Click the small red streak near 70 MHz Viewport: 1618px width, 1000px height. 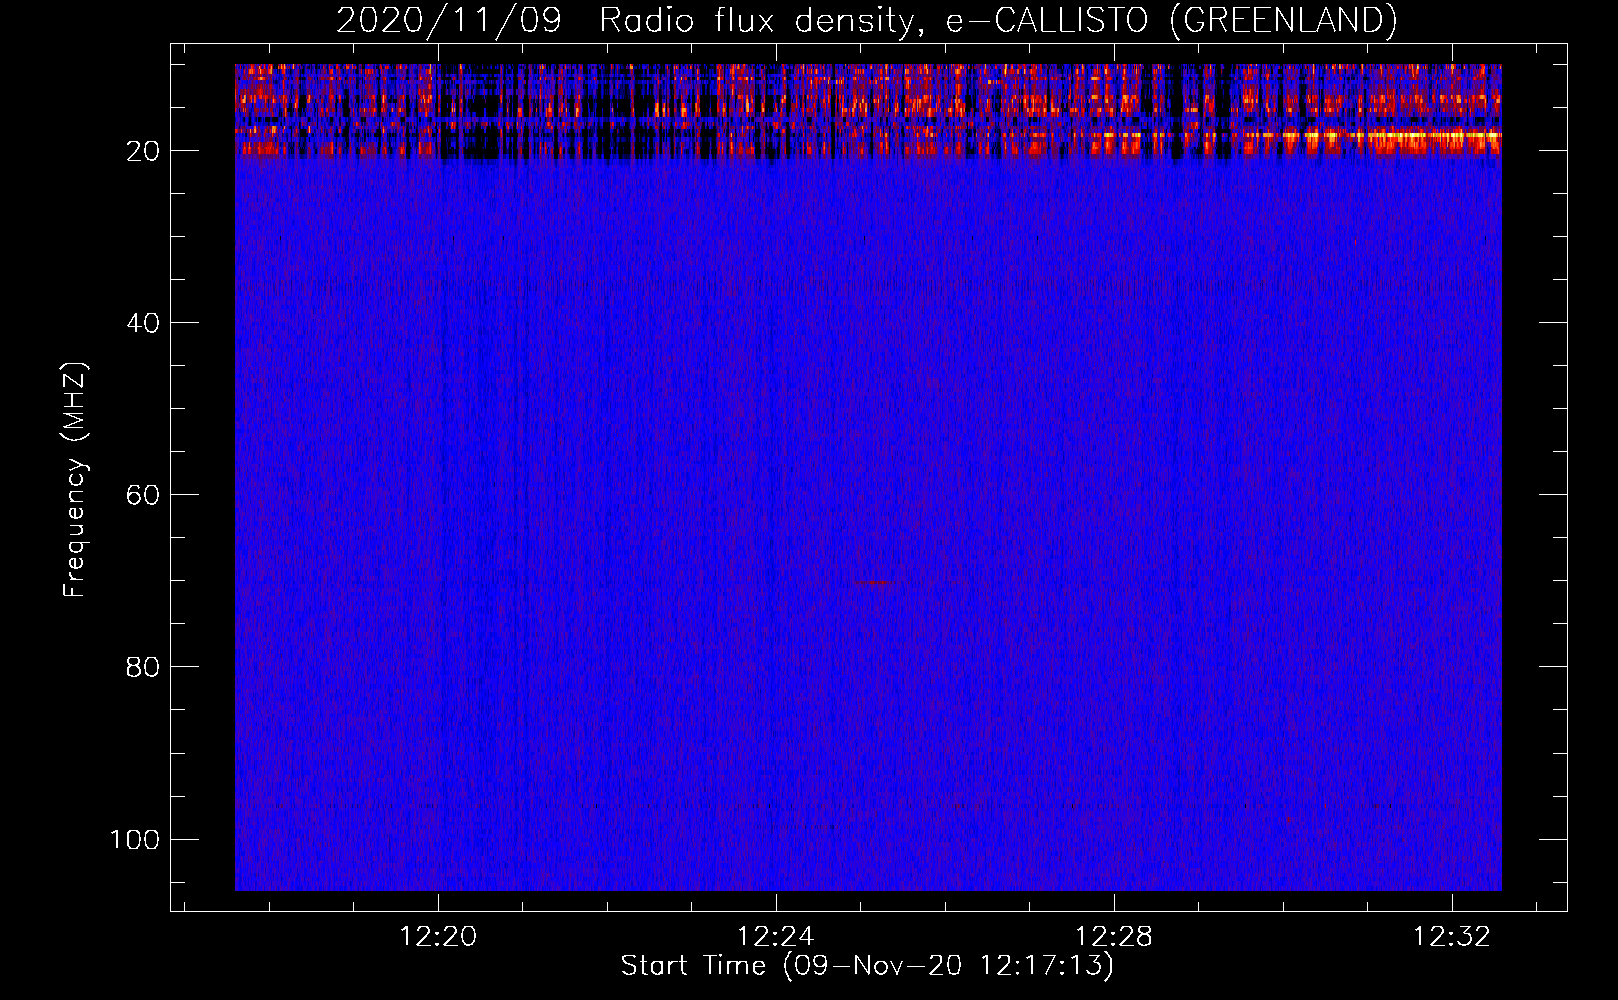[x=880, y=582]
